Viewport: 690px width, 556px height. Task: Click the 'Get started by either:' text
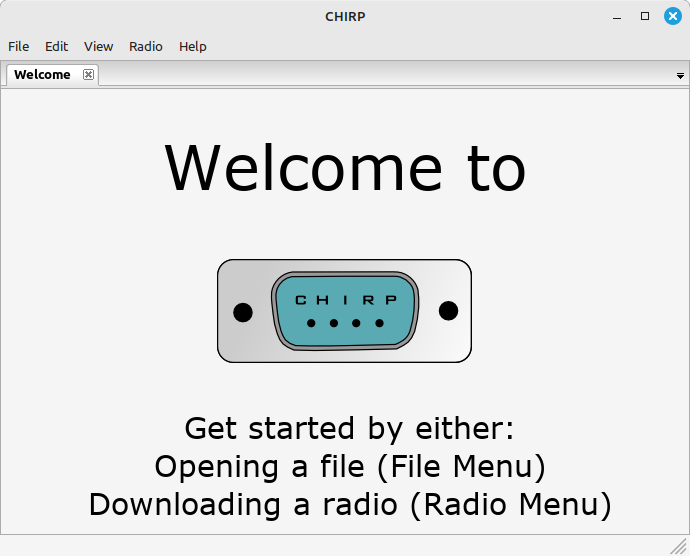click(349, 428)
